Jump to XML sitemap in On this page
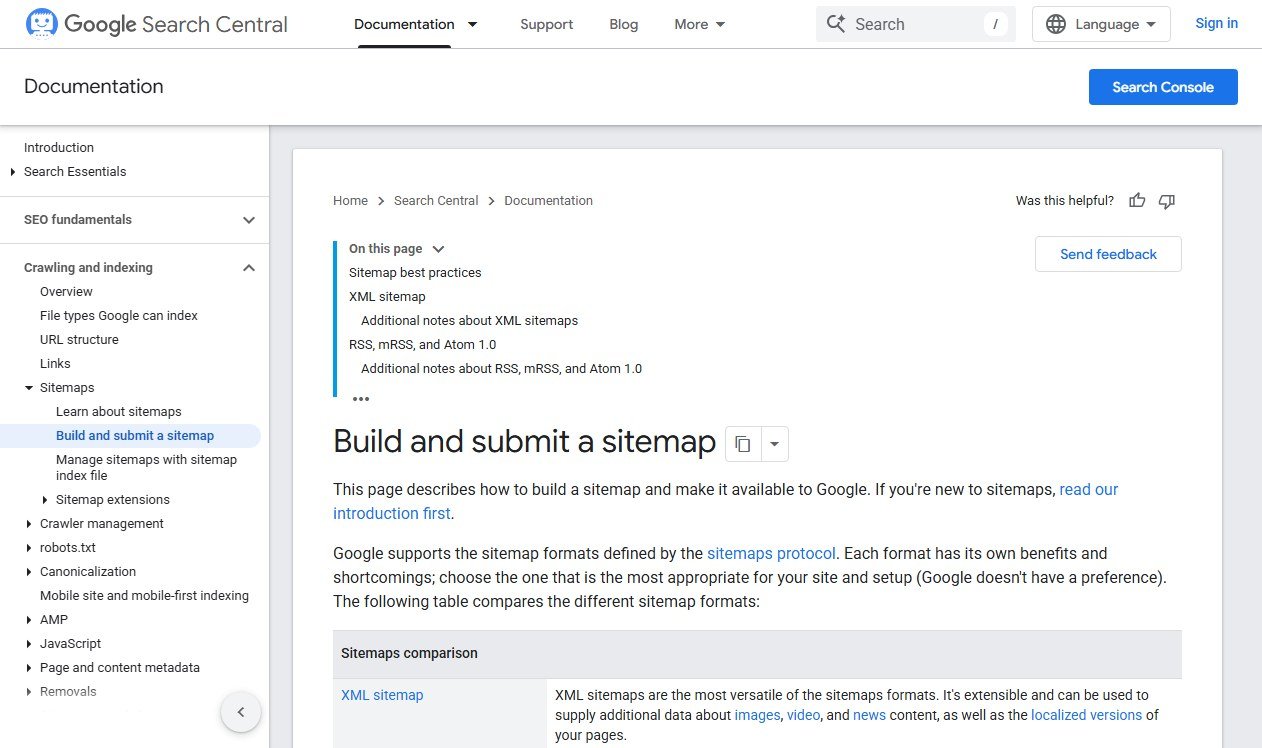 click(387, 297)
